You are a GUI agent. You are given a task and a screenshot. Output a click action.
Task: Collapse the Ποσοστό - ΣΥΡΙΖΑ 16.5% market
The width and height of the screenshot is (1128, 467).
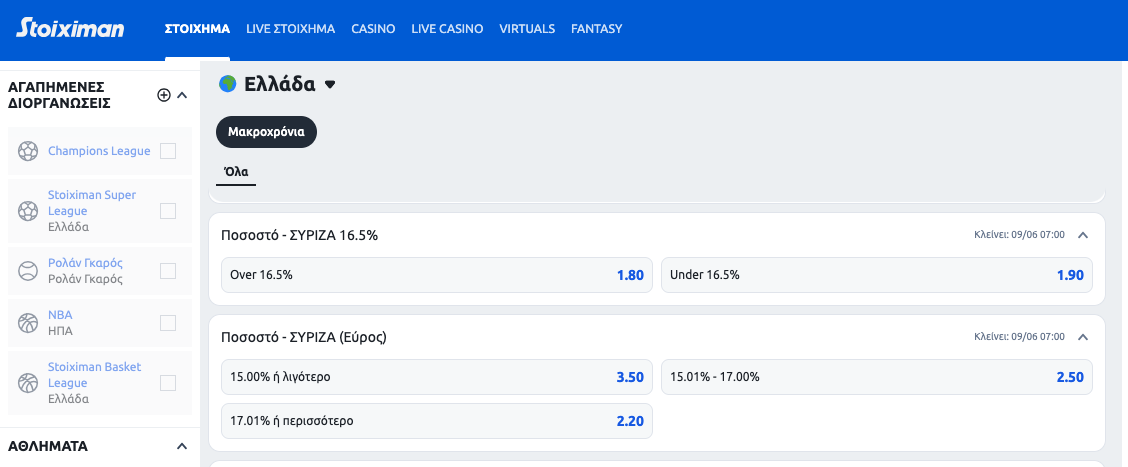coord(1083,235)
